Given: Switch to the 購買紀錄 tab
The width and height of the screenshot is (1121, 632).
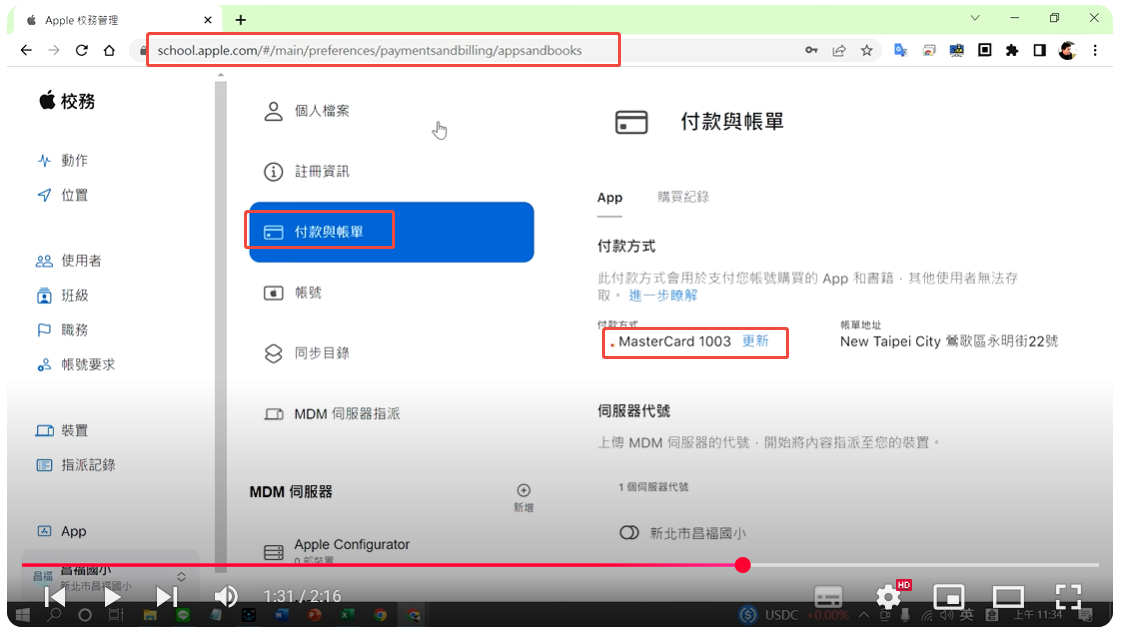Looking at the screenshot, I should click(x=683, y=197).
